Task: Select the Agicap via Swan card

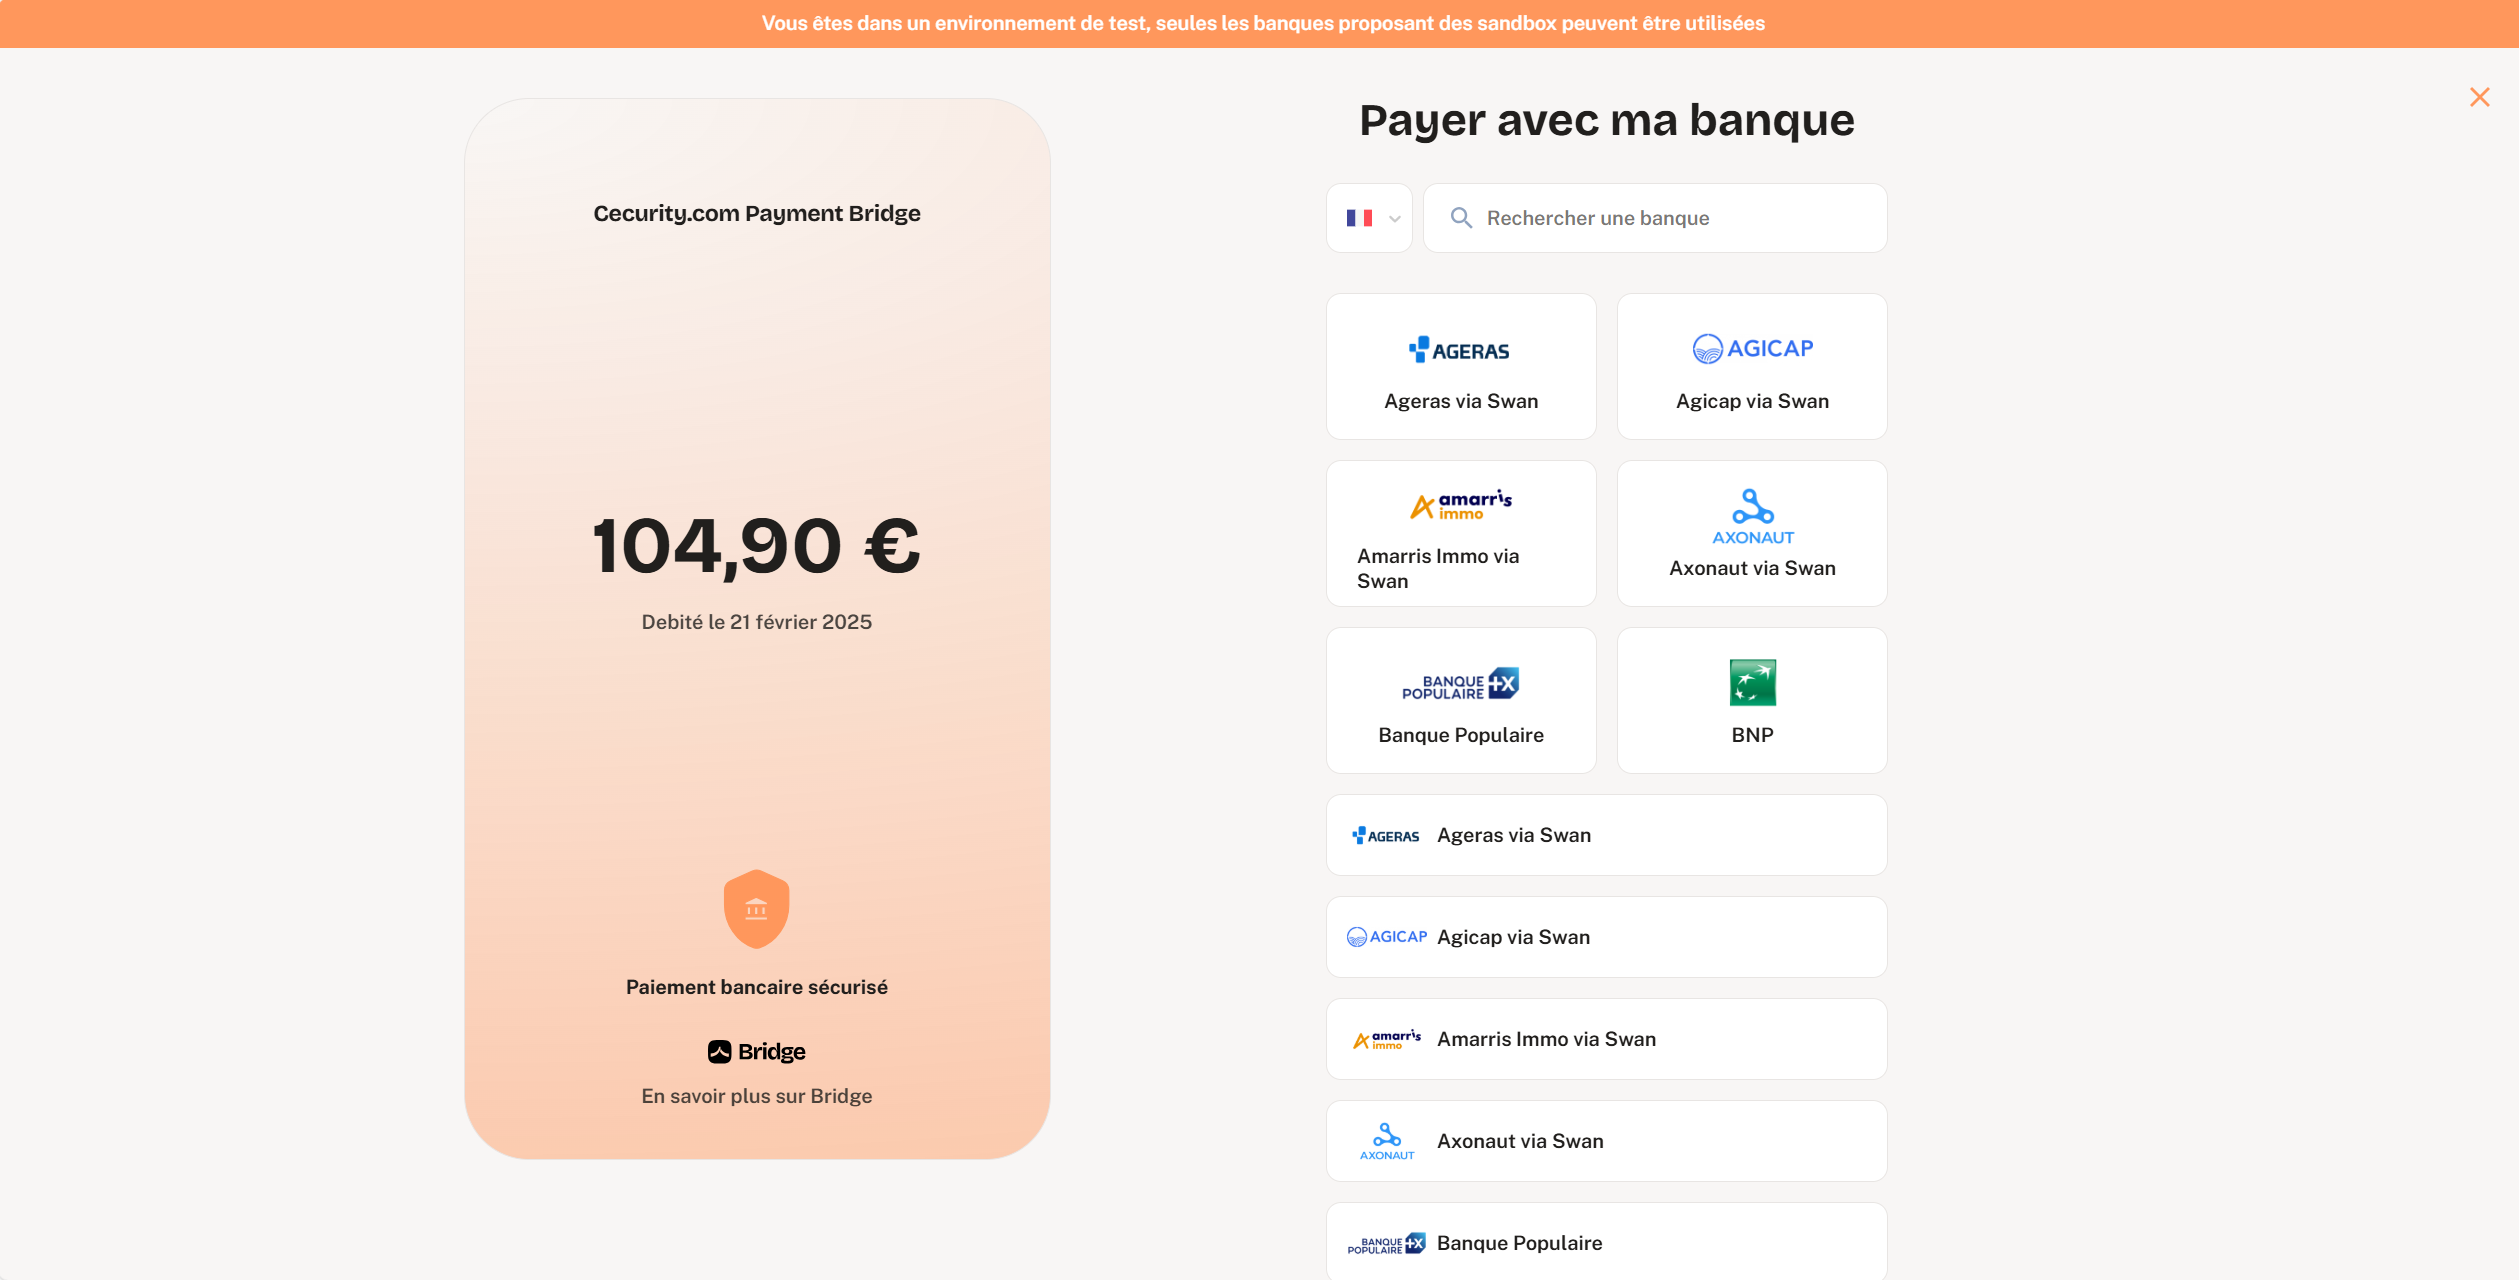Action: tap(1752, 366)
